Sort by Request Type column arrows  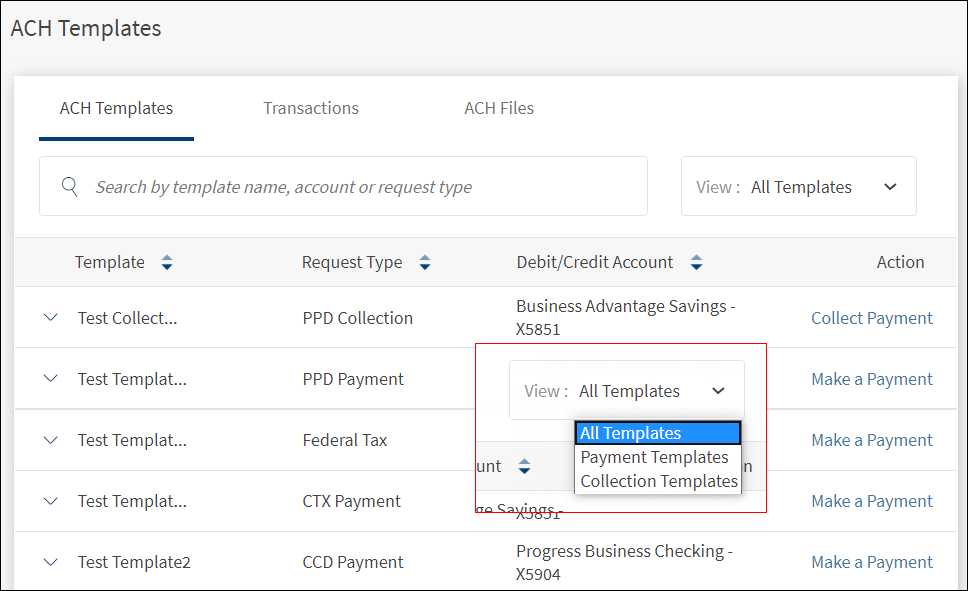tap(425, 263)
